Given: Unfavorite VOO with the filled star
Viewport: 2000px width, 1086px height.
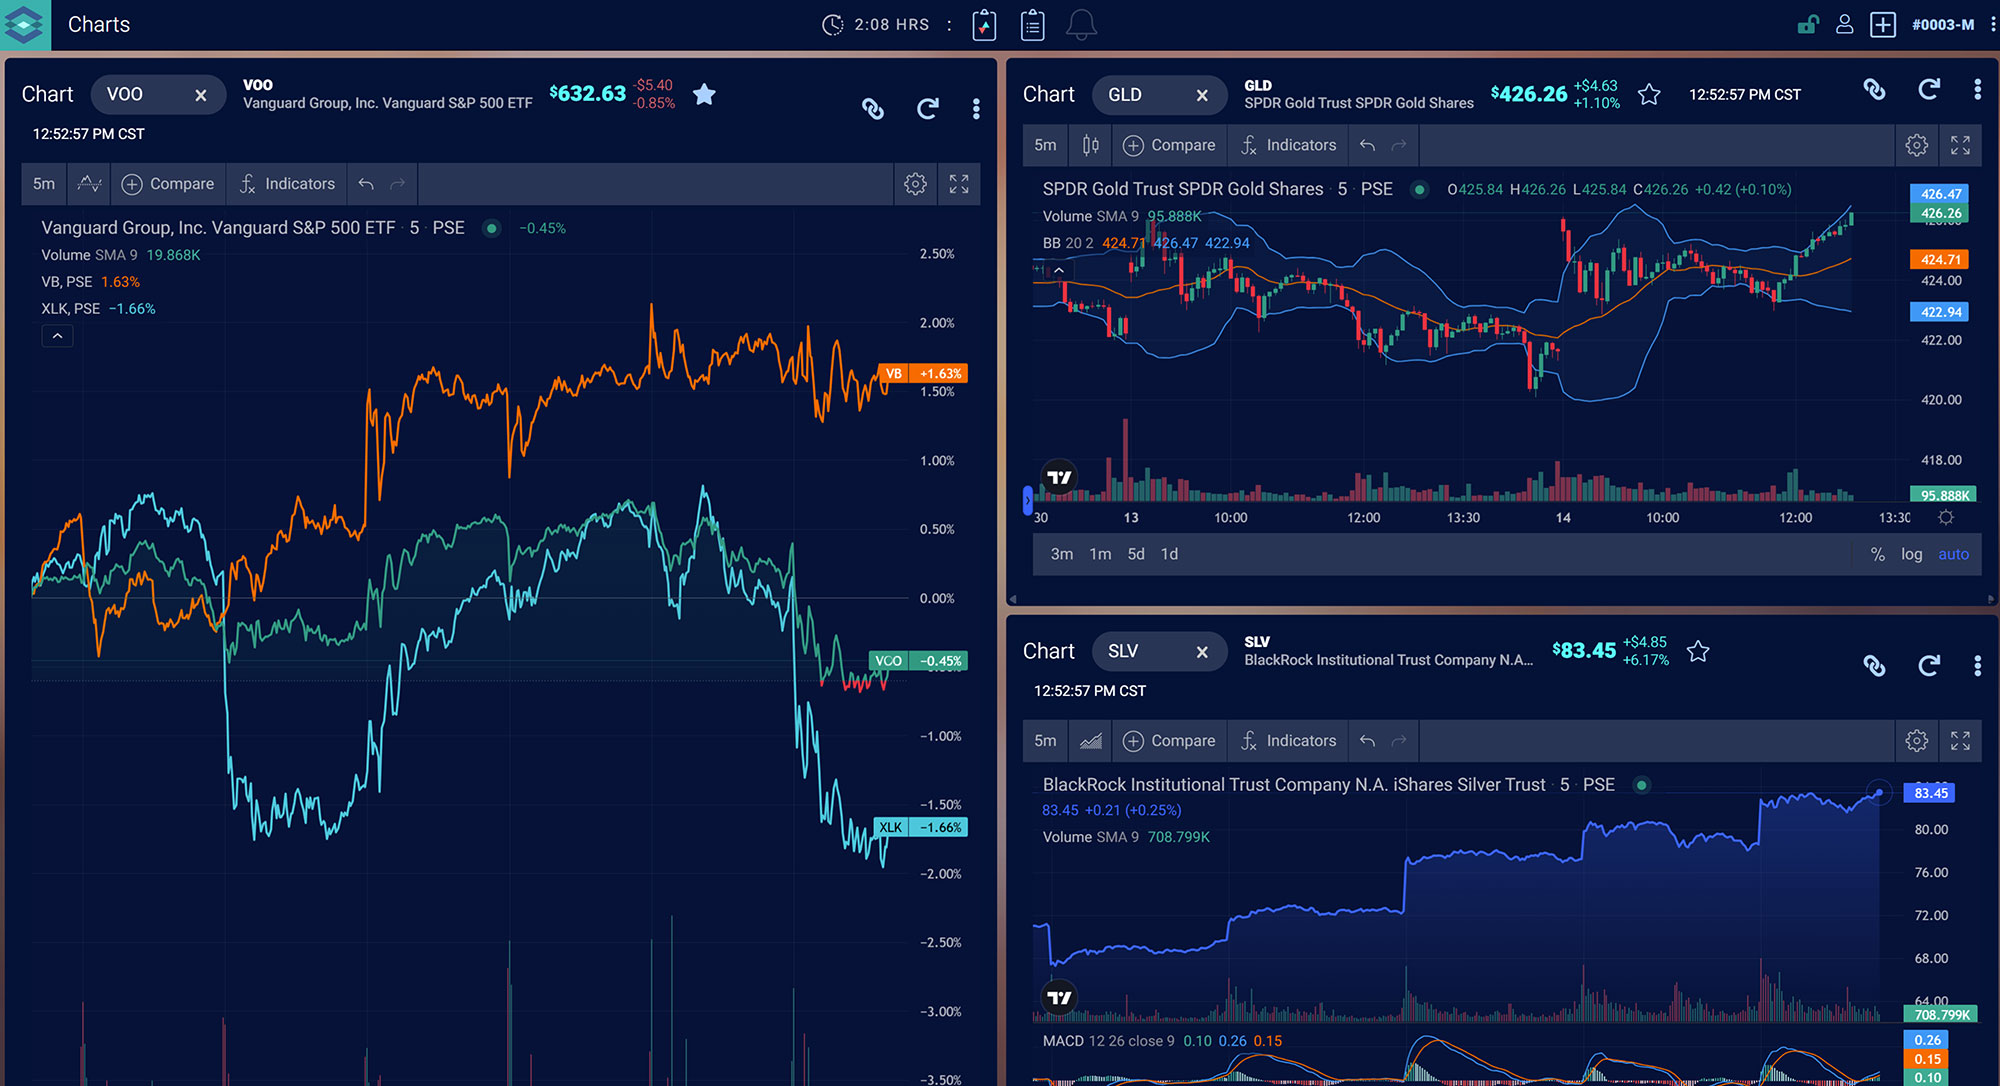Looking at the screenshot, I should (x=704, y=94).
